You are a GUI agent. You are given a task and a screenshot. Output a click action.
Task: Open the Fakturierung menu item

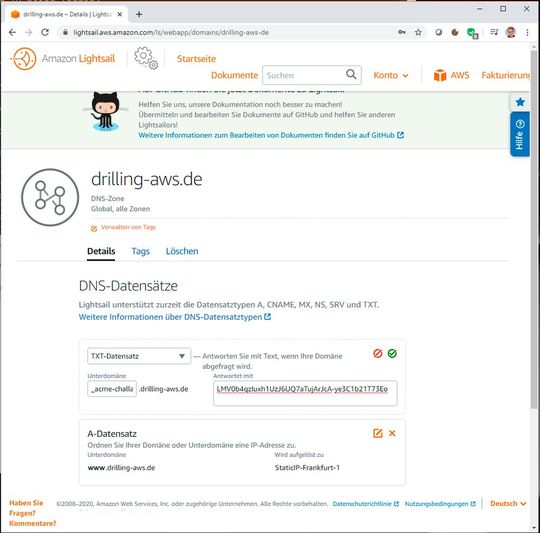point(506,75)
